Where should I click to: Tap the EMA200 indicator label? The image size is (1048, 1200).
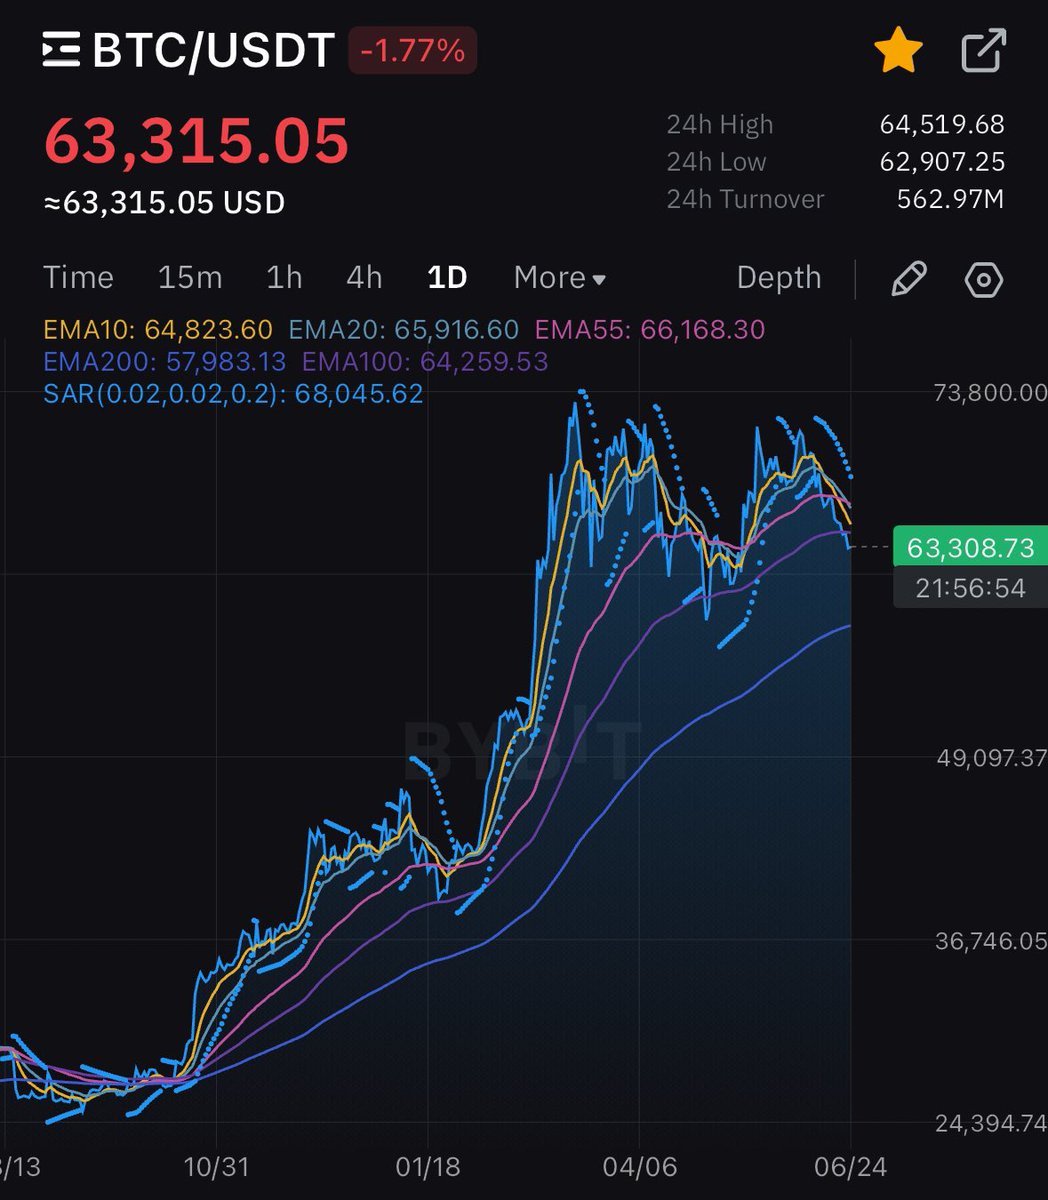[164, 361]
